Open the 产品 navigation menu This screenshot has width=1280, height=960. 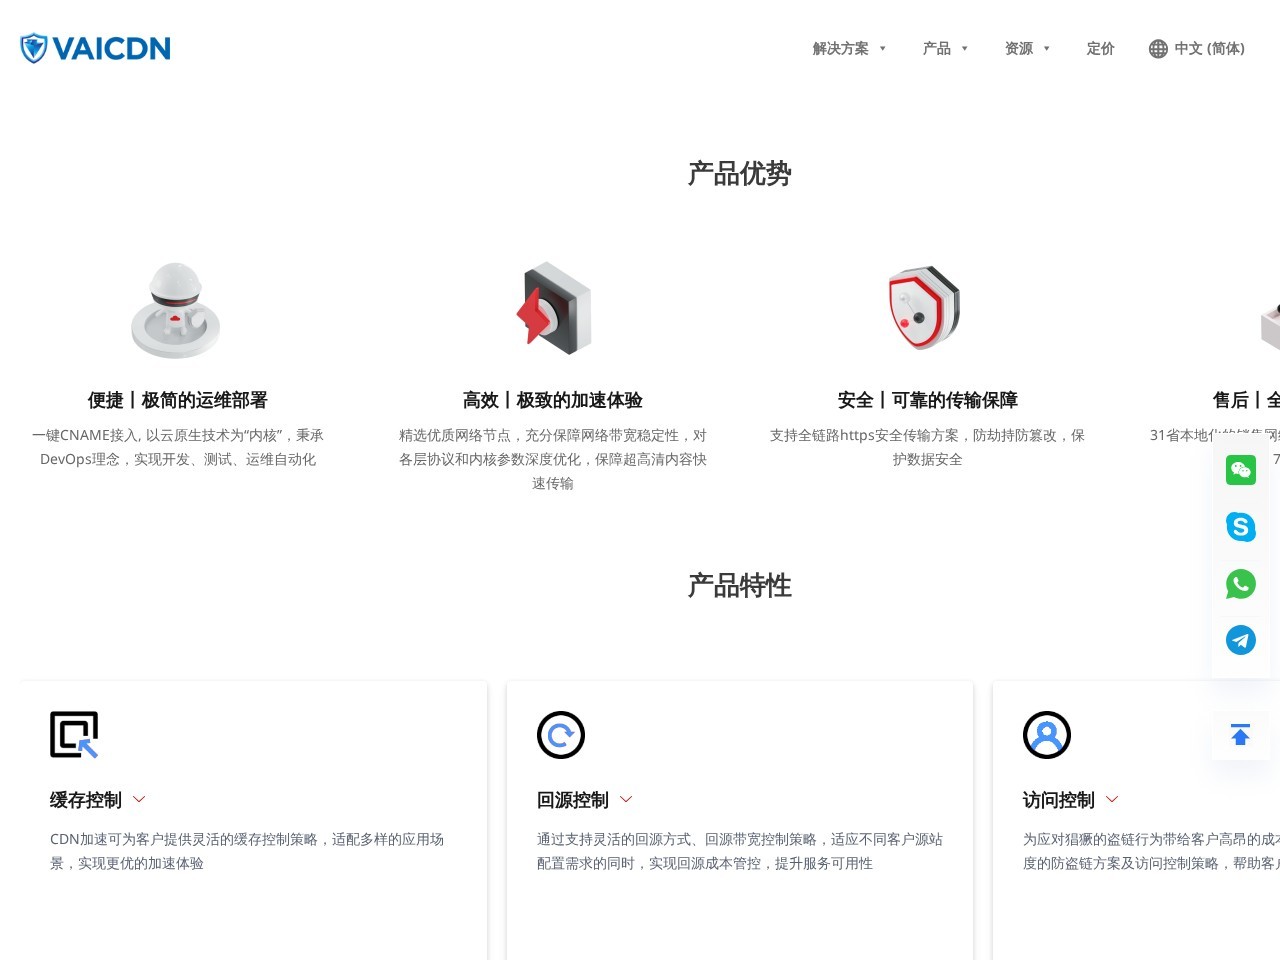944,48
